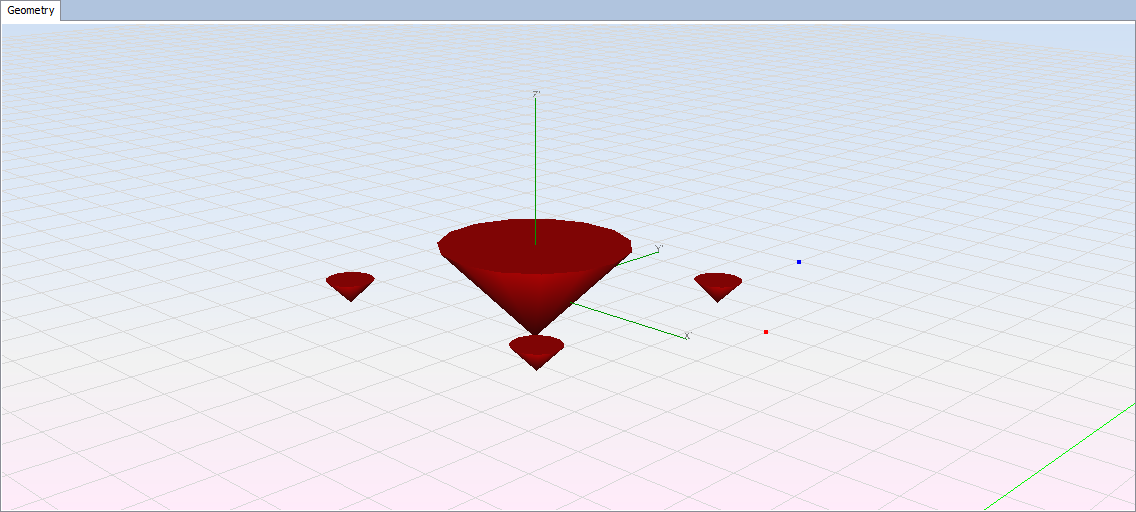
Task: Switch to the Geometry tab
Action: (x=31, y=11)
